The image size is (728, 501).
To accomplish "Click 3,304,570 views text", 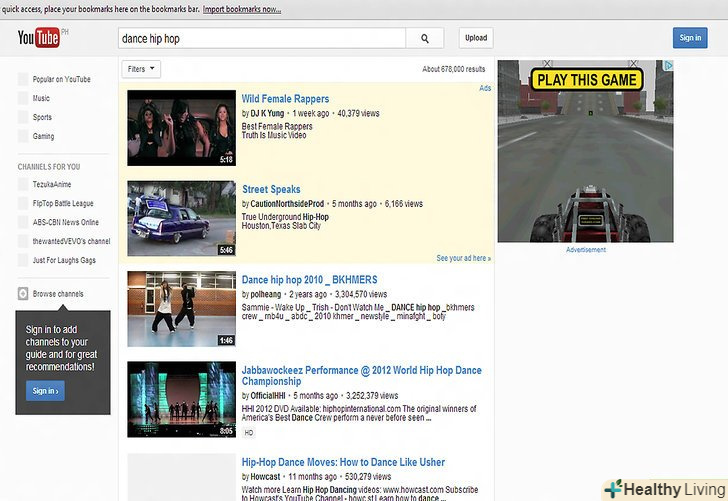I will tap(361, 294).
